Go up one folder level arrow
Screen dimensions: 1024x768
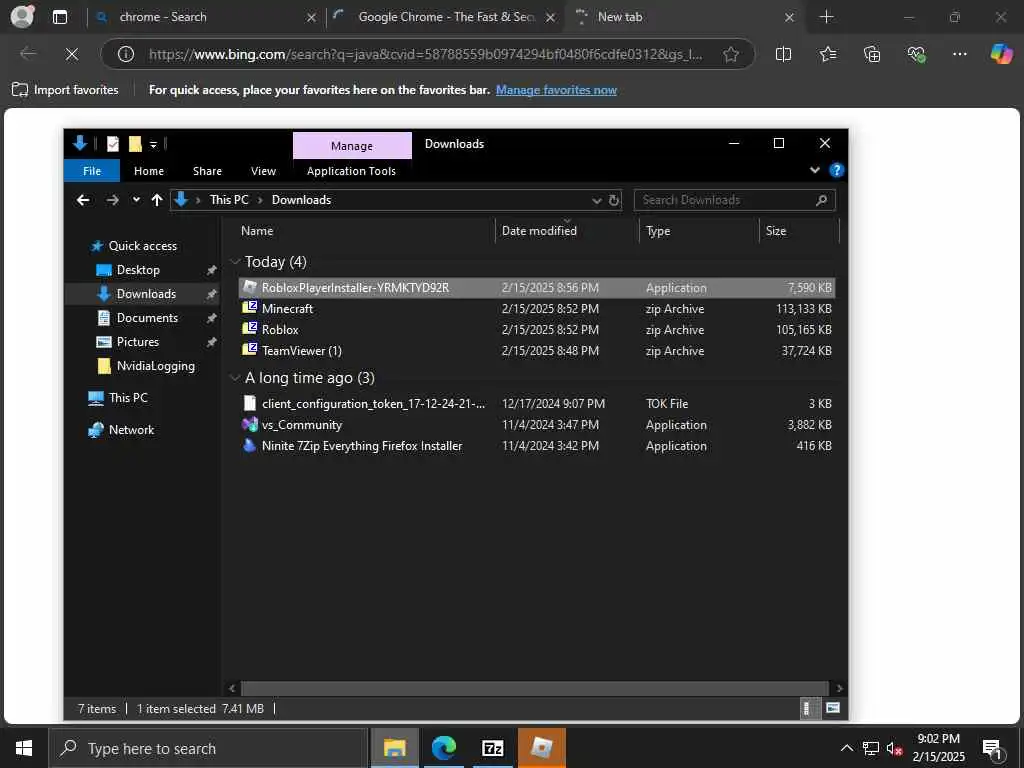[157, 200]
